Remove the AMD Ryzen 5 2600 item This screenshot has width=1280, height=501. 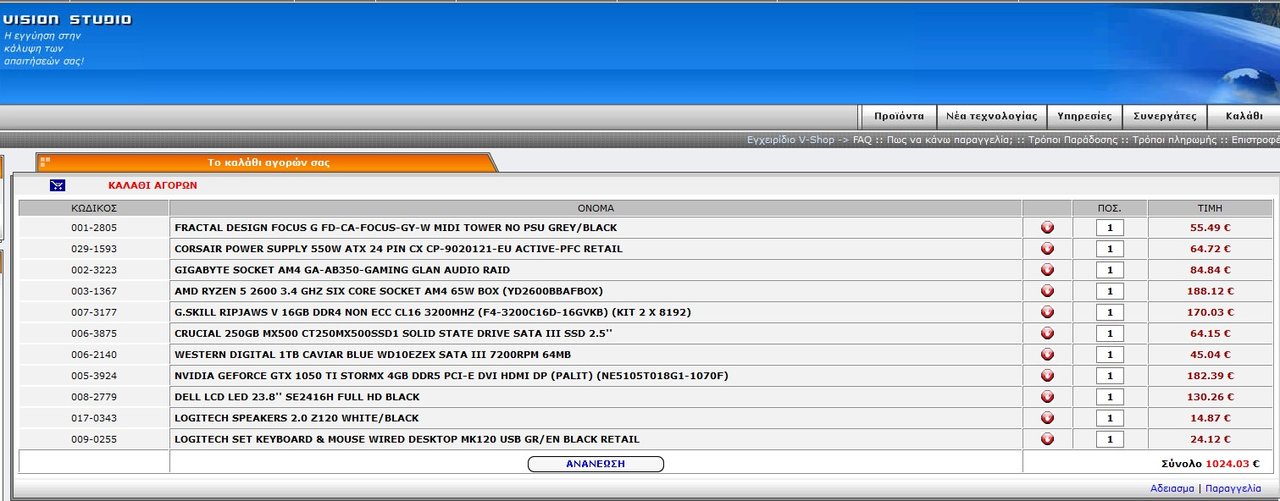click(1047, 291)
